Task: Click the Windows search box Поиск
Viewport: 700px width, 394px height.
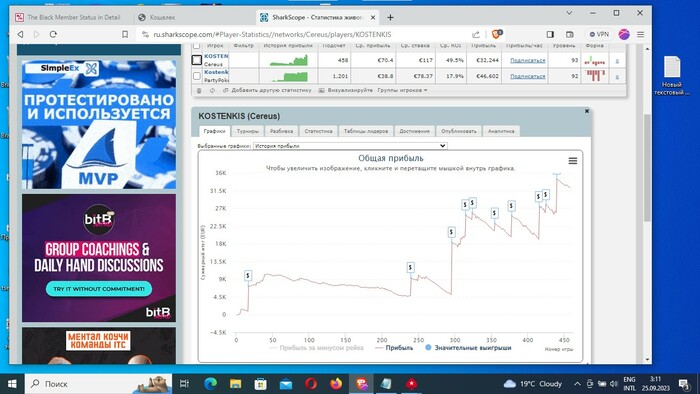Action: click(x=98, y=384)
